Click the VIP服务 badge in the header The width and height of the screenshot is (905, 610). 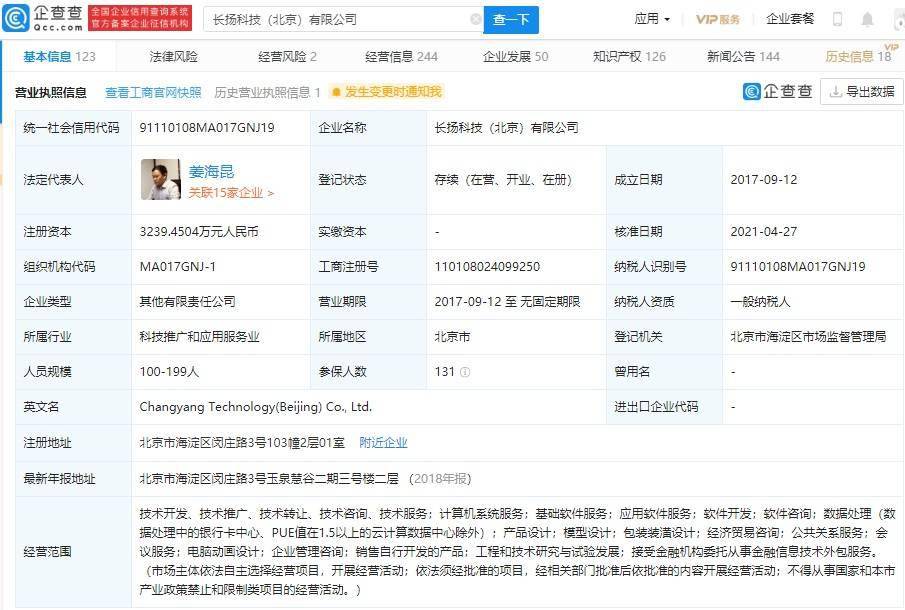[x=718, y=19]
